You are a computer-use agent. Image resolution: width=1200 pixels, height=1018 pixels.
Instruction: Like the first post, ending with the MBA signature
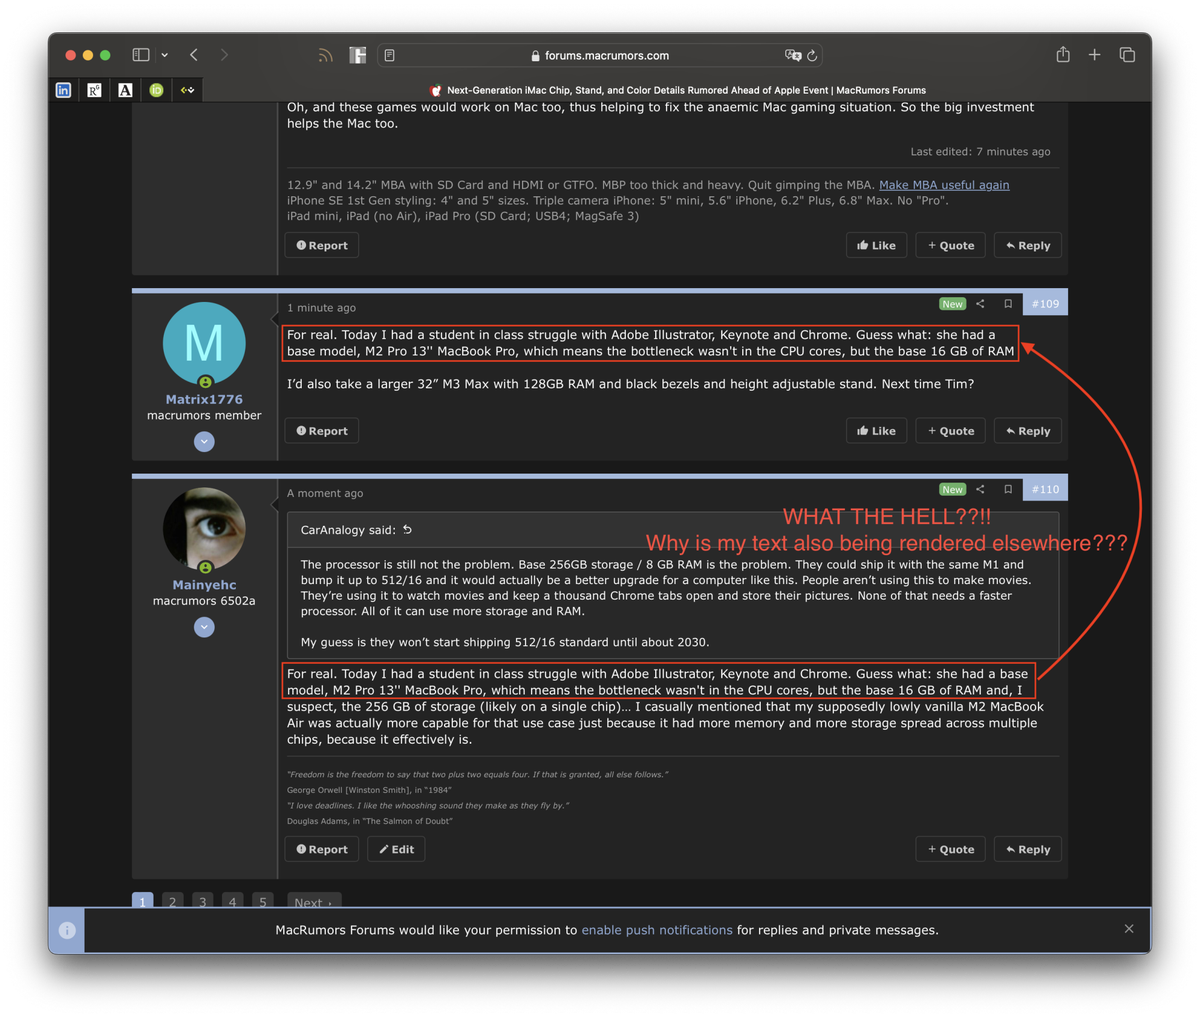click(876, 245)
